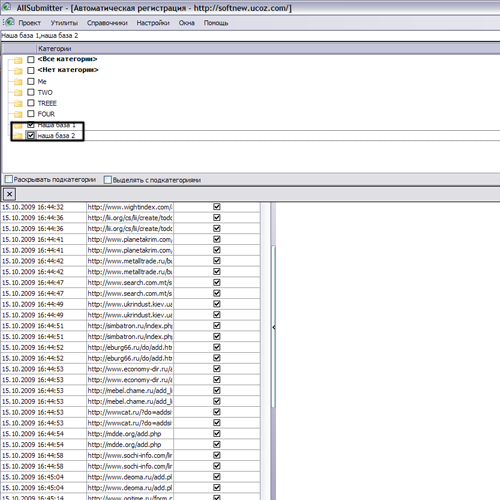This screenshot has width=500, height=500.
Task: Click first http://li.org/cs/li/create row at 16:44:36
Action: pyautogui.click(x=130, y=218)
